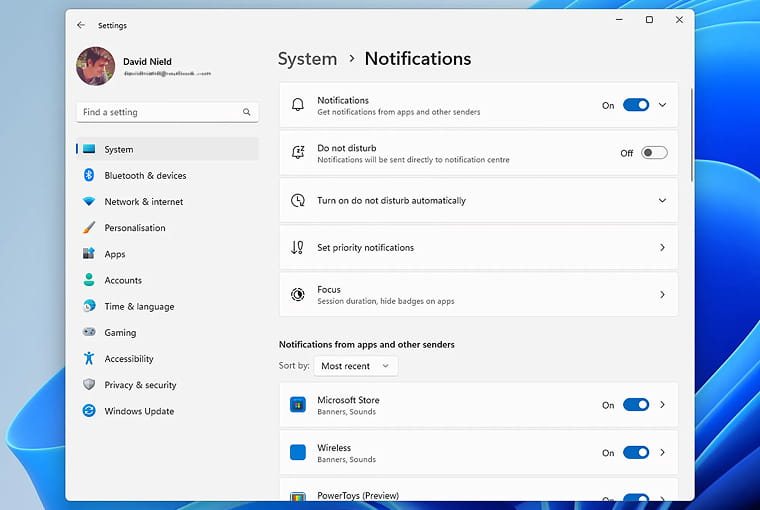The height and width of the screenshot is (510, 760).
Task: Click the Windows Update sync icon
Action: 89,411
